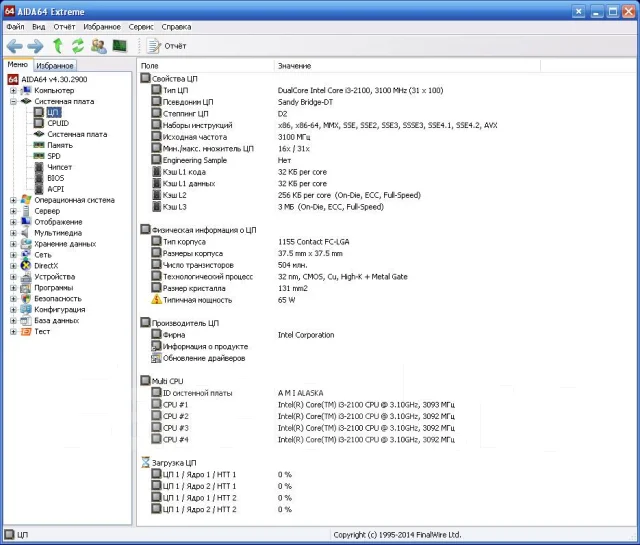Screen dimensions: 640x545
Task: Switch to the Меню tab
Action: point(18,65)
